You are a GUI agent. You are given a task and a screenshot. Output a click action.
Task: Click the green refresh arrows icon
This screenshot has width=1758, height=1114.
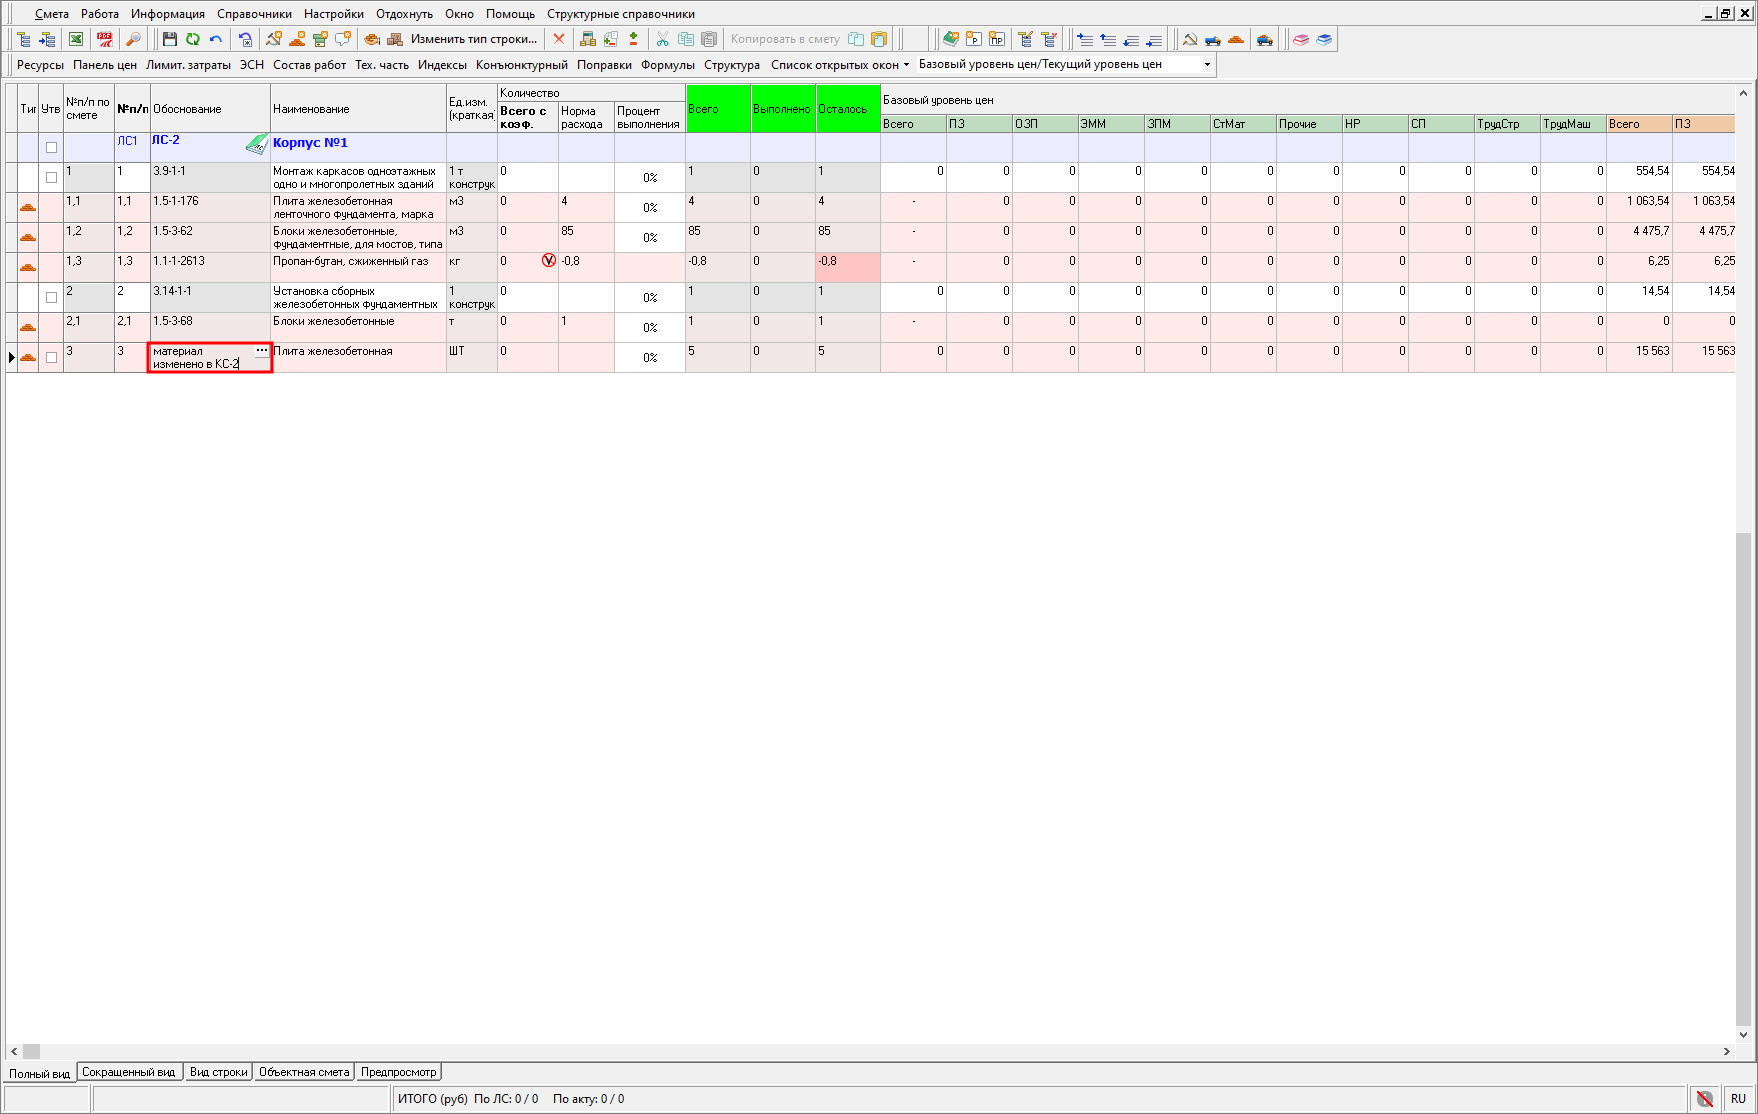[192, 39]
